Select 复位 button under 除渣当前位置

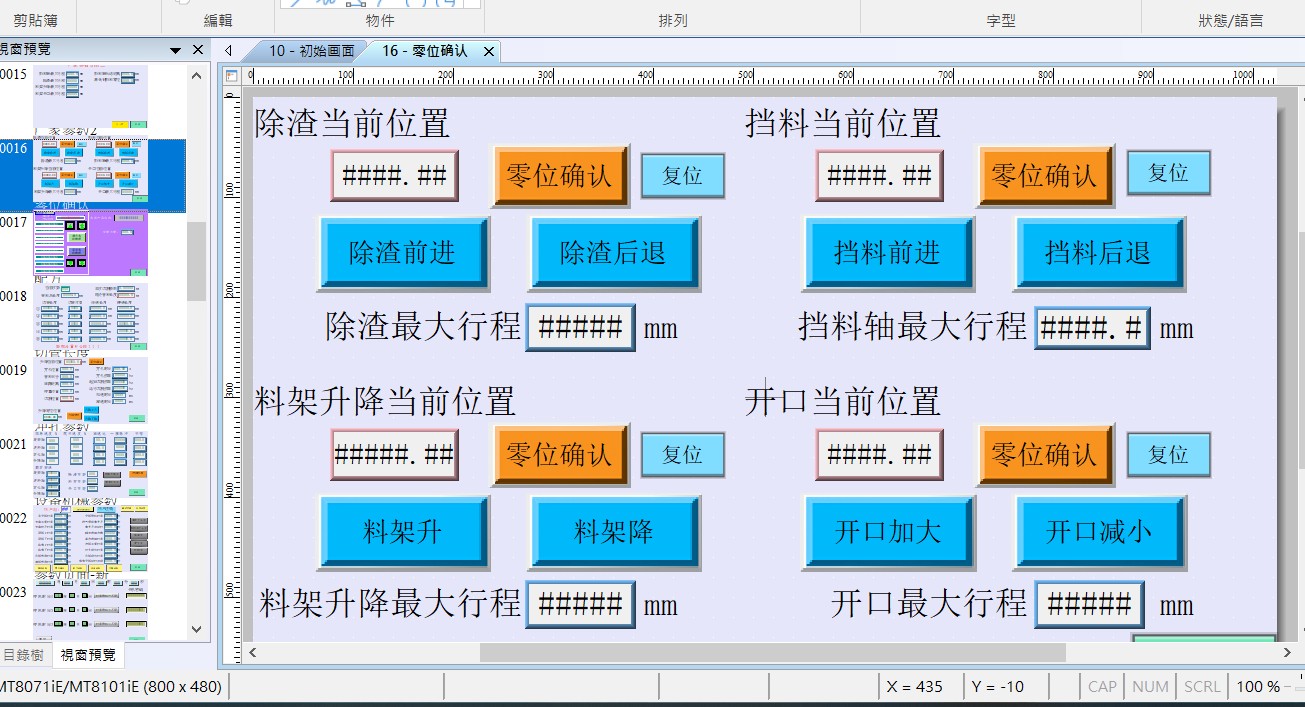[x=682, y=176]
